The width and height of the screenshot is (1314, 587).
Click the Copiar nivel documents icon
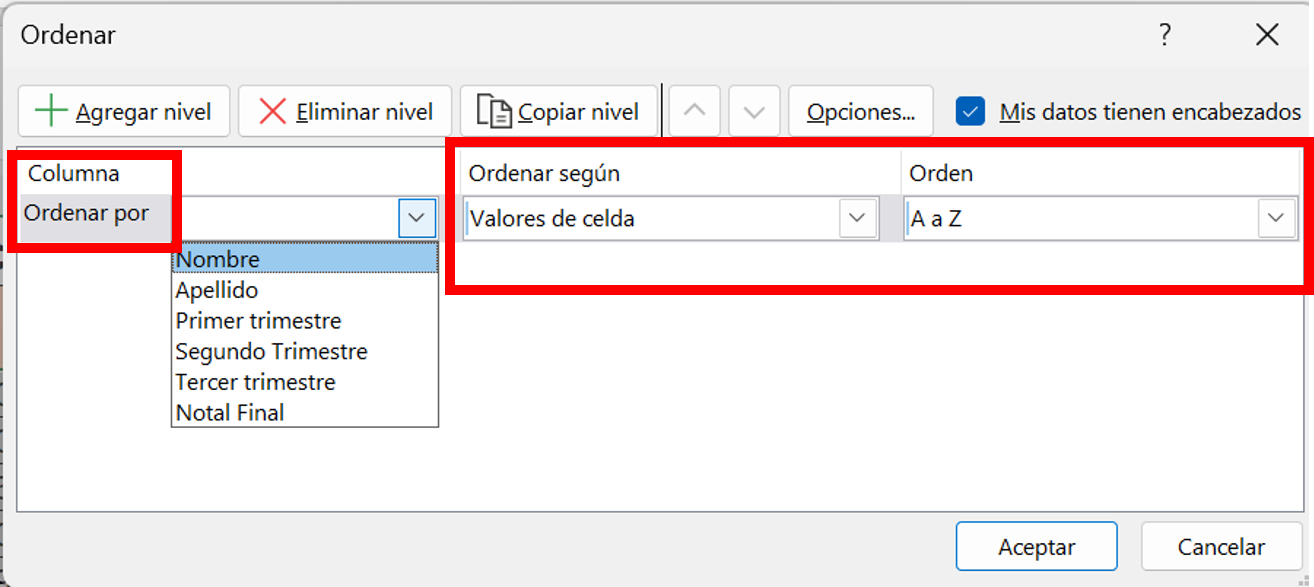(494, 111)
